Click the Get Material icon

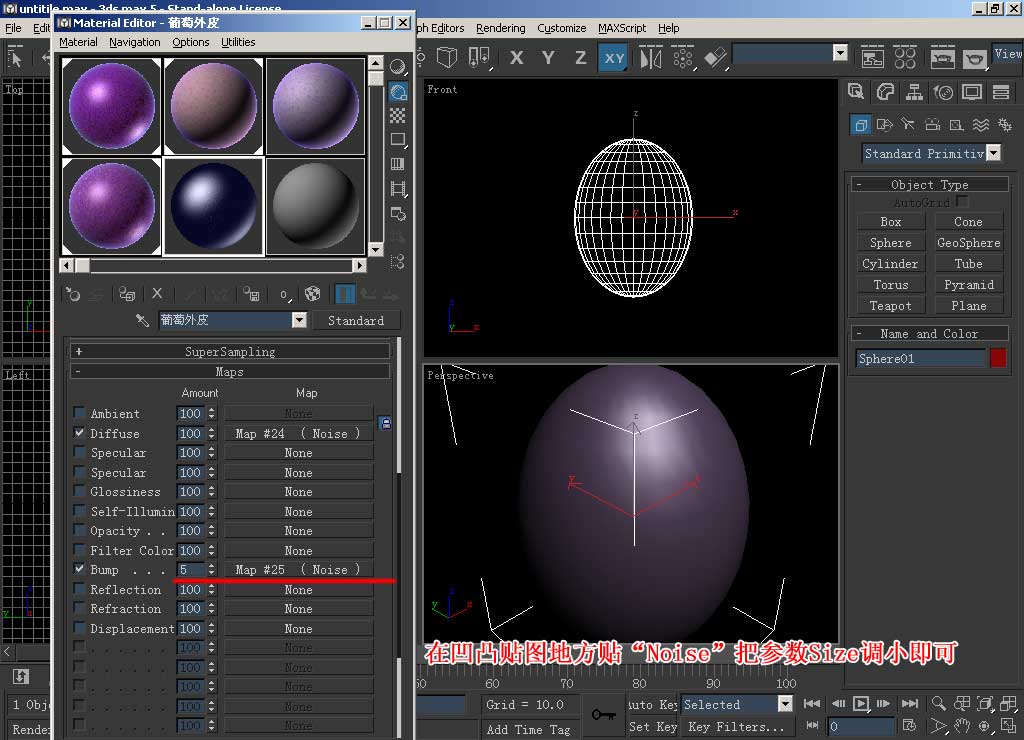click(x=72, y=294)
